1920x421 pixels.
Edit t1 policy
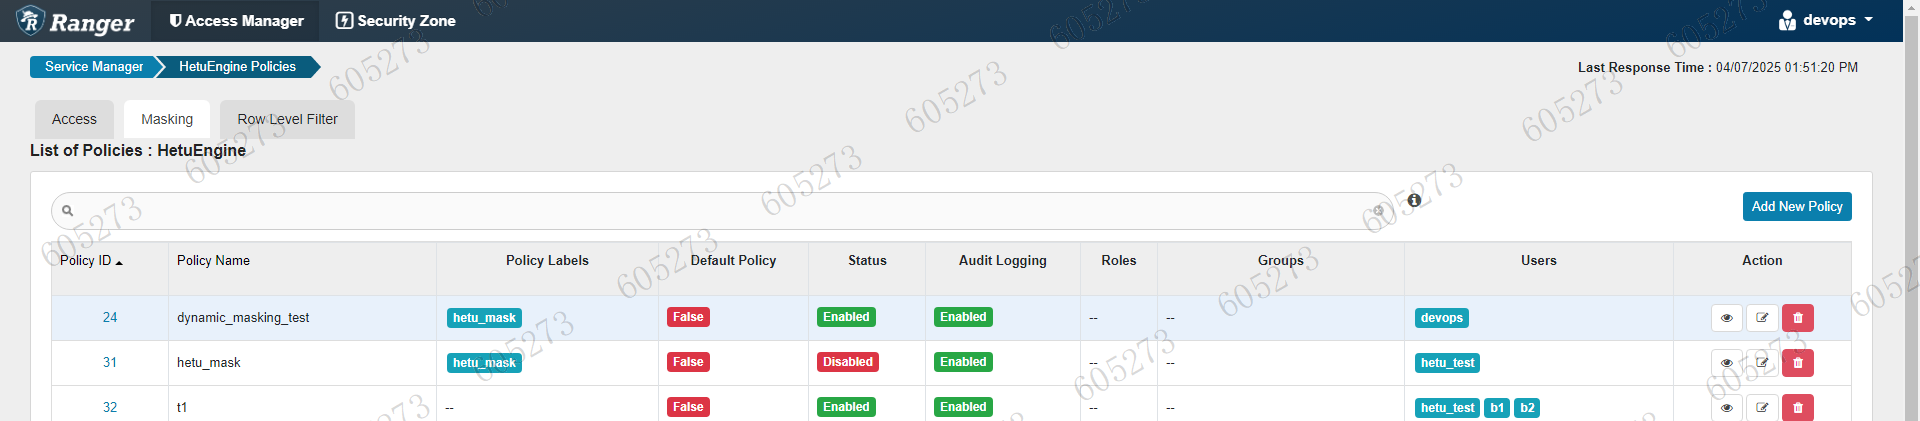click(1762, 407)
